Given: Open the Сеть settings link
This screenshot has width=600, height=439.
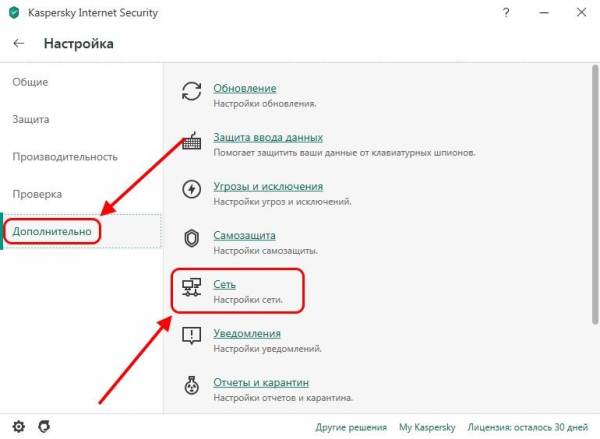Looking at the screenshot, I should (x=224, y=284).
